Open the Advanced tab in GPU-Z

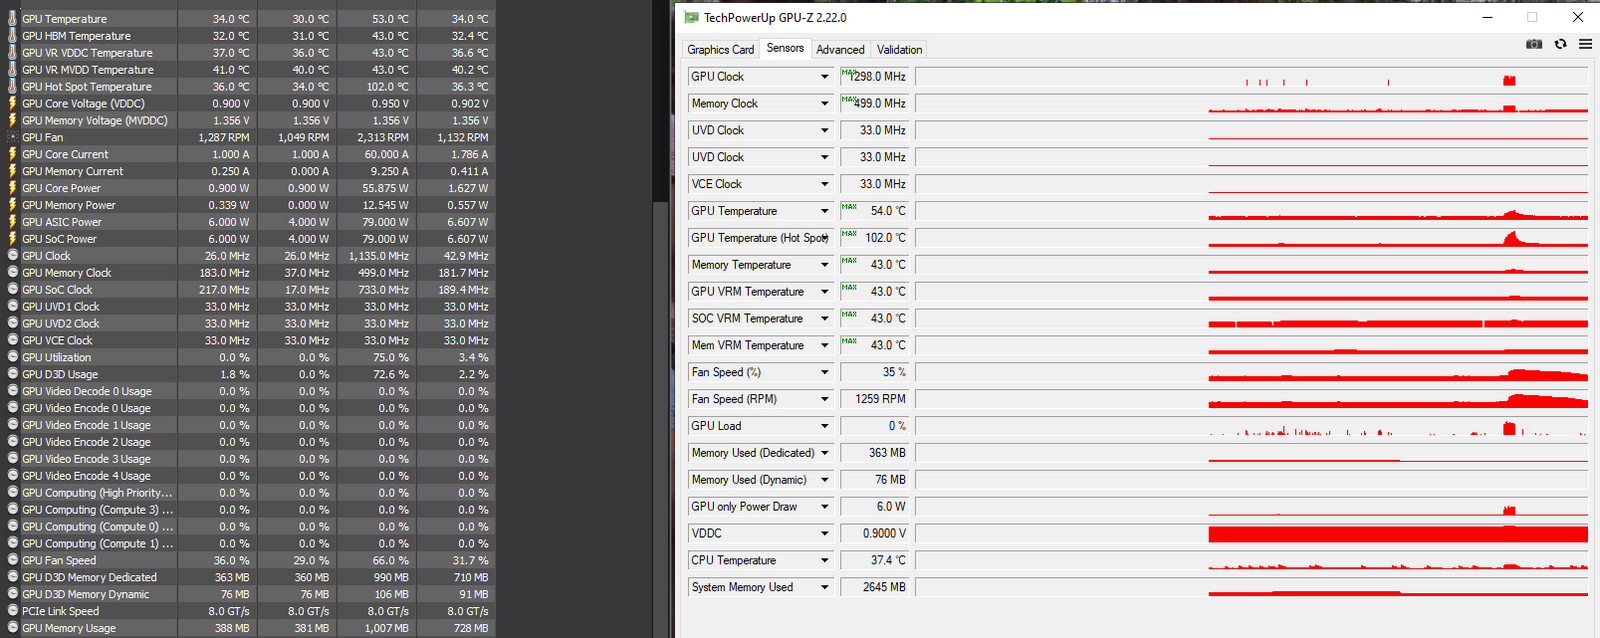pos(840,49)
